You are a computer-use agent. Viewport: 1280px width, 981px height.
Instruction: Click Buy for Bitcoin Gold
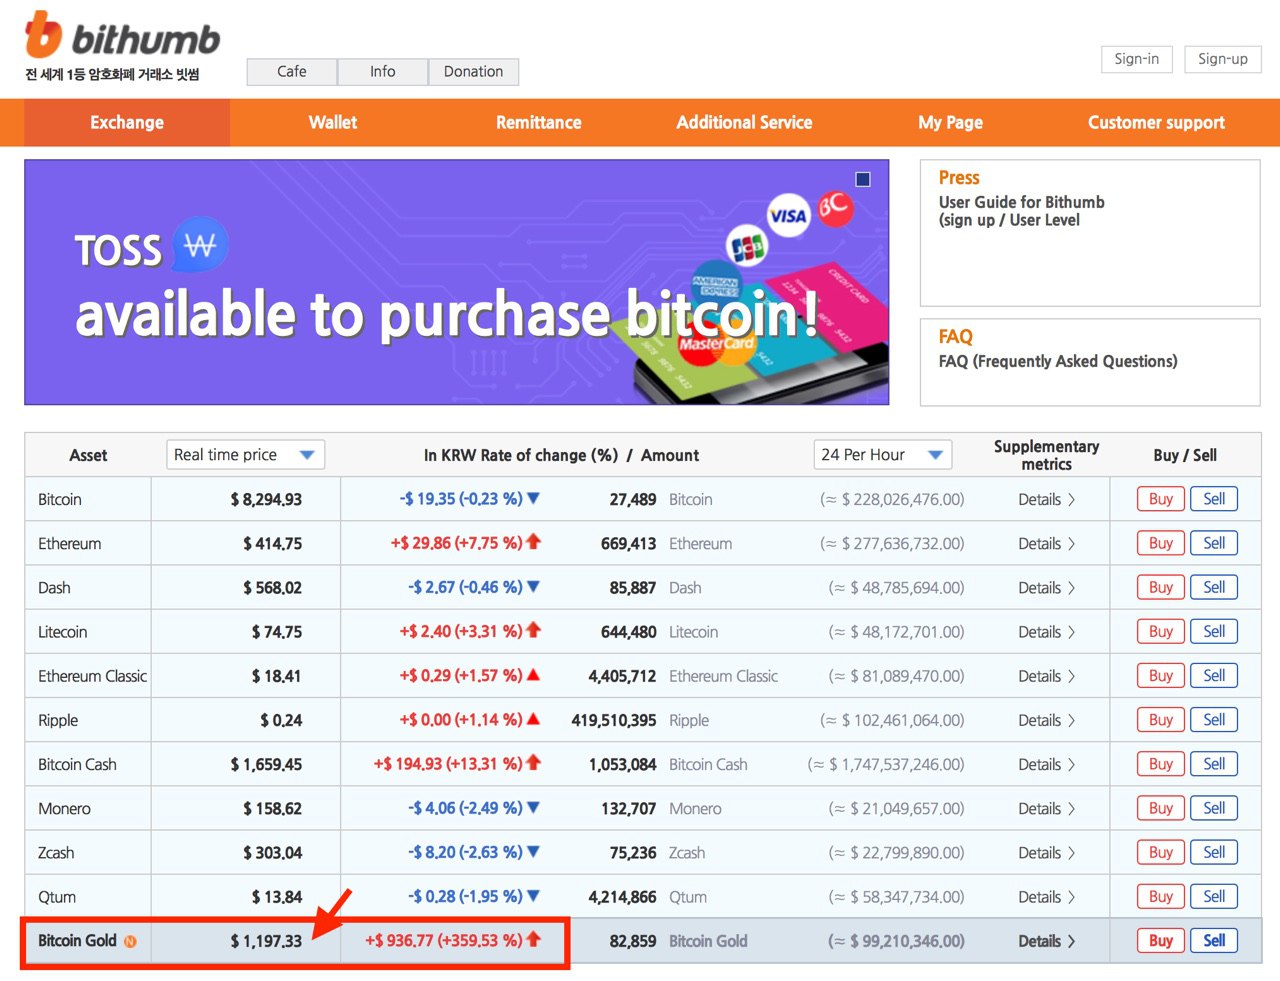1161,941
